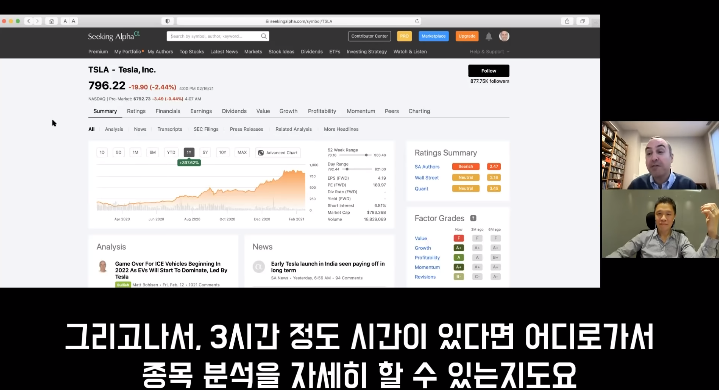Filter headlines by SEC Filings
This screenshot has height=390, width=719.
tap(206, 129)
